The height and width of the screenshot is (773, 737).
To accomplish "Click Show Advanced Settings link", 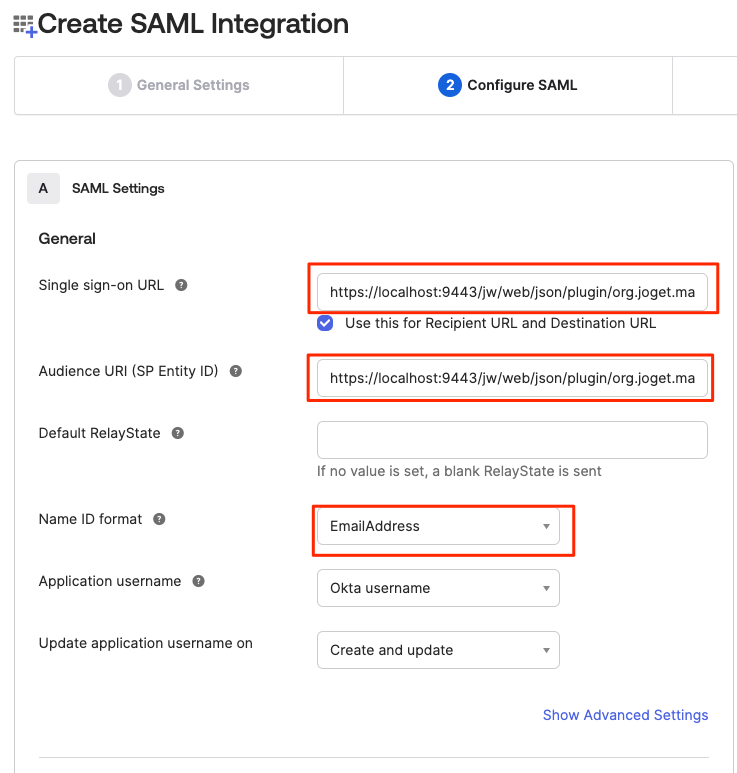I will pos(625,715).
